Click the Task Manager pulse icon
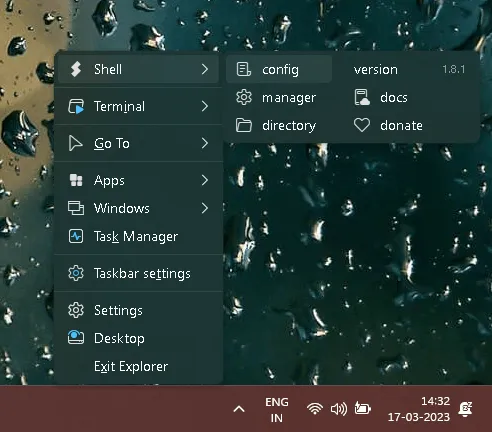Image resolution: width=492 pixels, height=432 pixels. point(76,236)
